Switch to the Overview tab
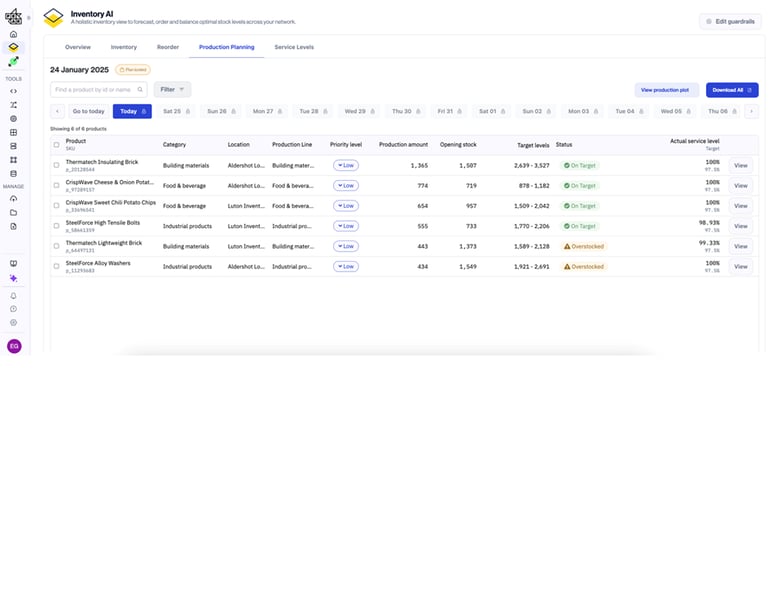 pyautogui.click(x=78, y=47)
